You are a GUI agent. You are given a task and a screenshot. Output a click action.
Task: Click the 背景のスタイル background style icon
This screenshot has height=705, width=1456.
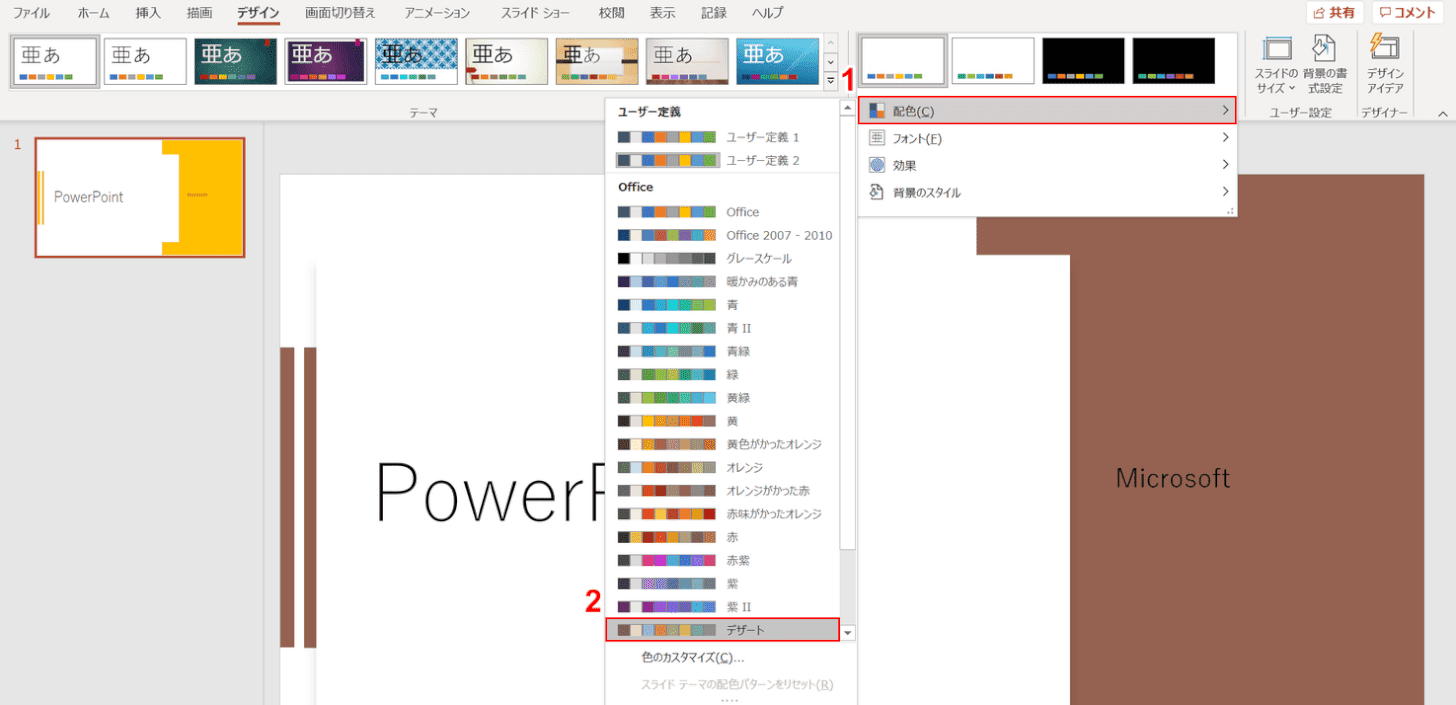[877, 192]
